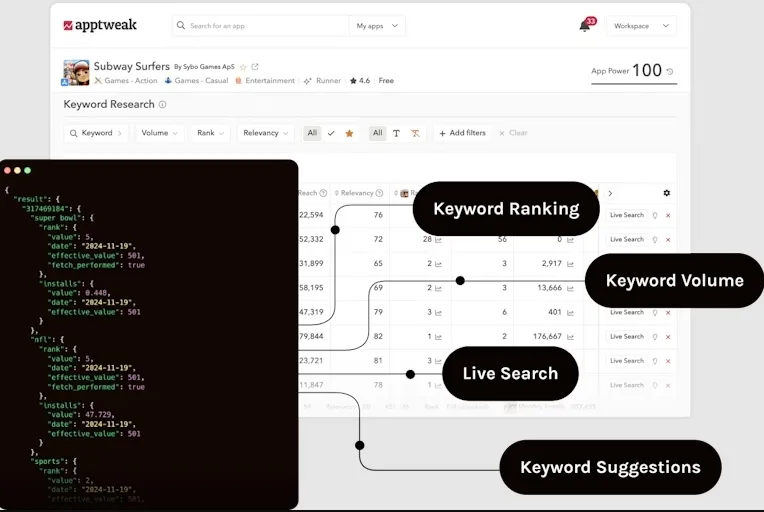This screenshot has height=512, width=764.
Task: Click the Relevancy column help icon
Action: tap(380, 193)
